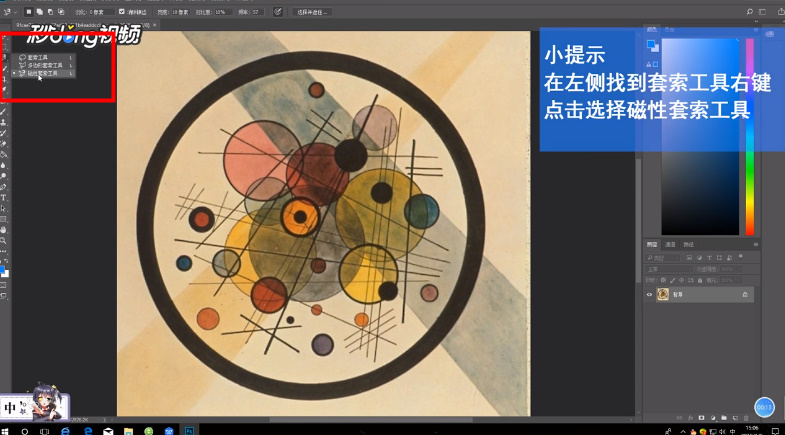Click the Select and Mask button
The width and height of the screenshot is (785, 435).
click(x=312, y=12)
